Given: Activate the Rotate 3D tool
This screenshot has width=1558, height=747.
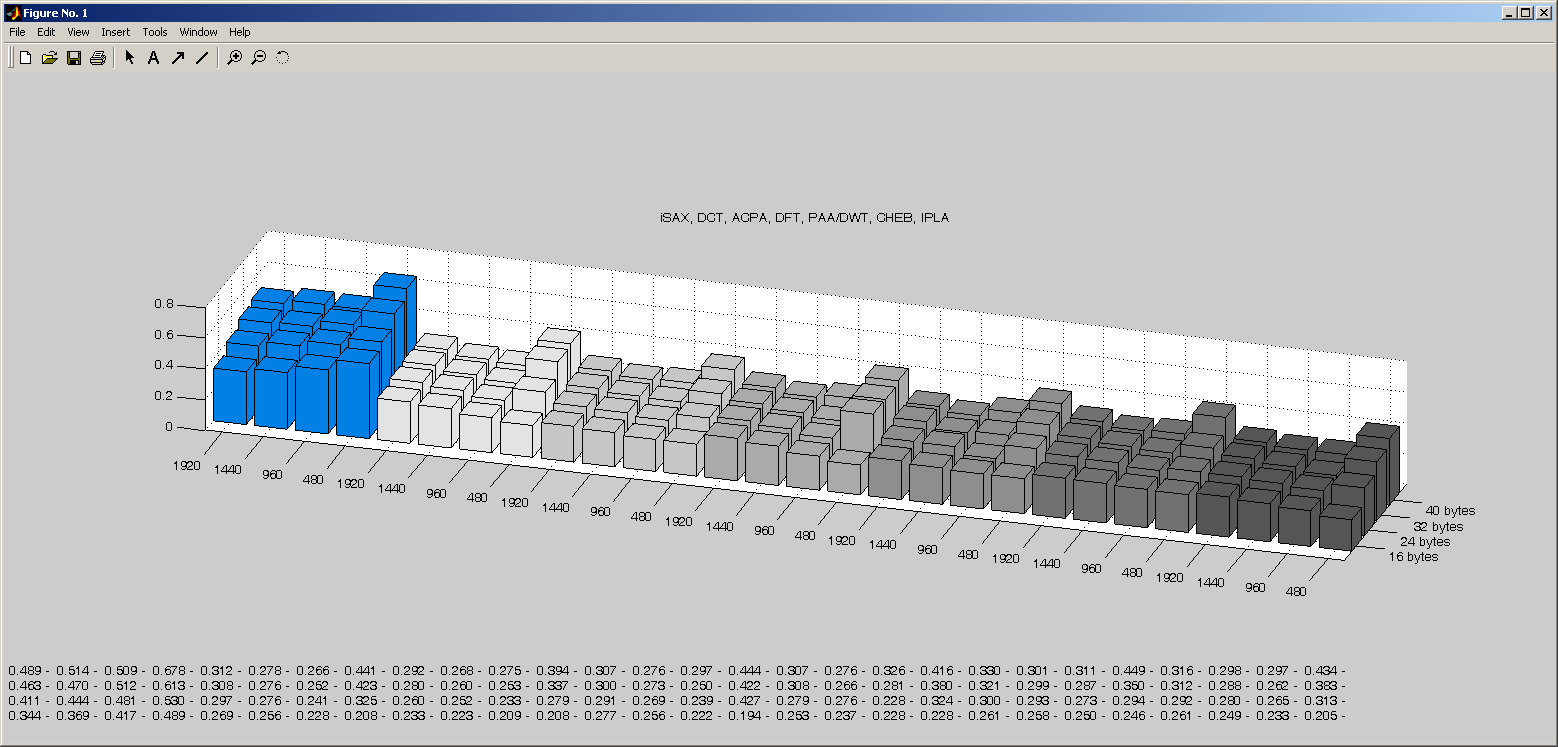Looking at the screenshot, I should (282, 58).
